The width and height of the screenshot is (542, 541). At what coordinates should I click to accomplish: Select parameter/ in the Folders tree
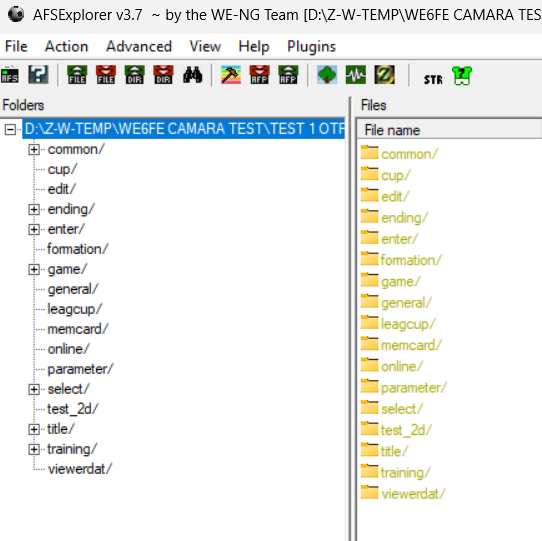pos(80,369)
